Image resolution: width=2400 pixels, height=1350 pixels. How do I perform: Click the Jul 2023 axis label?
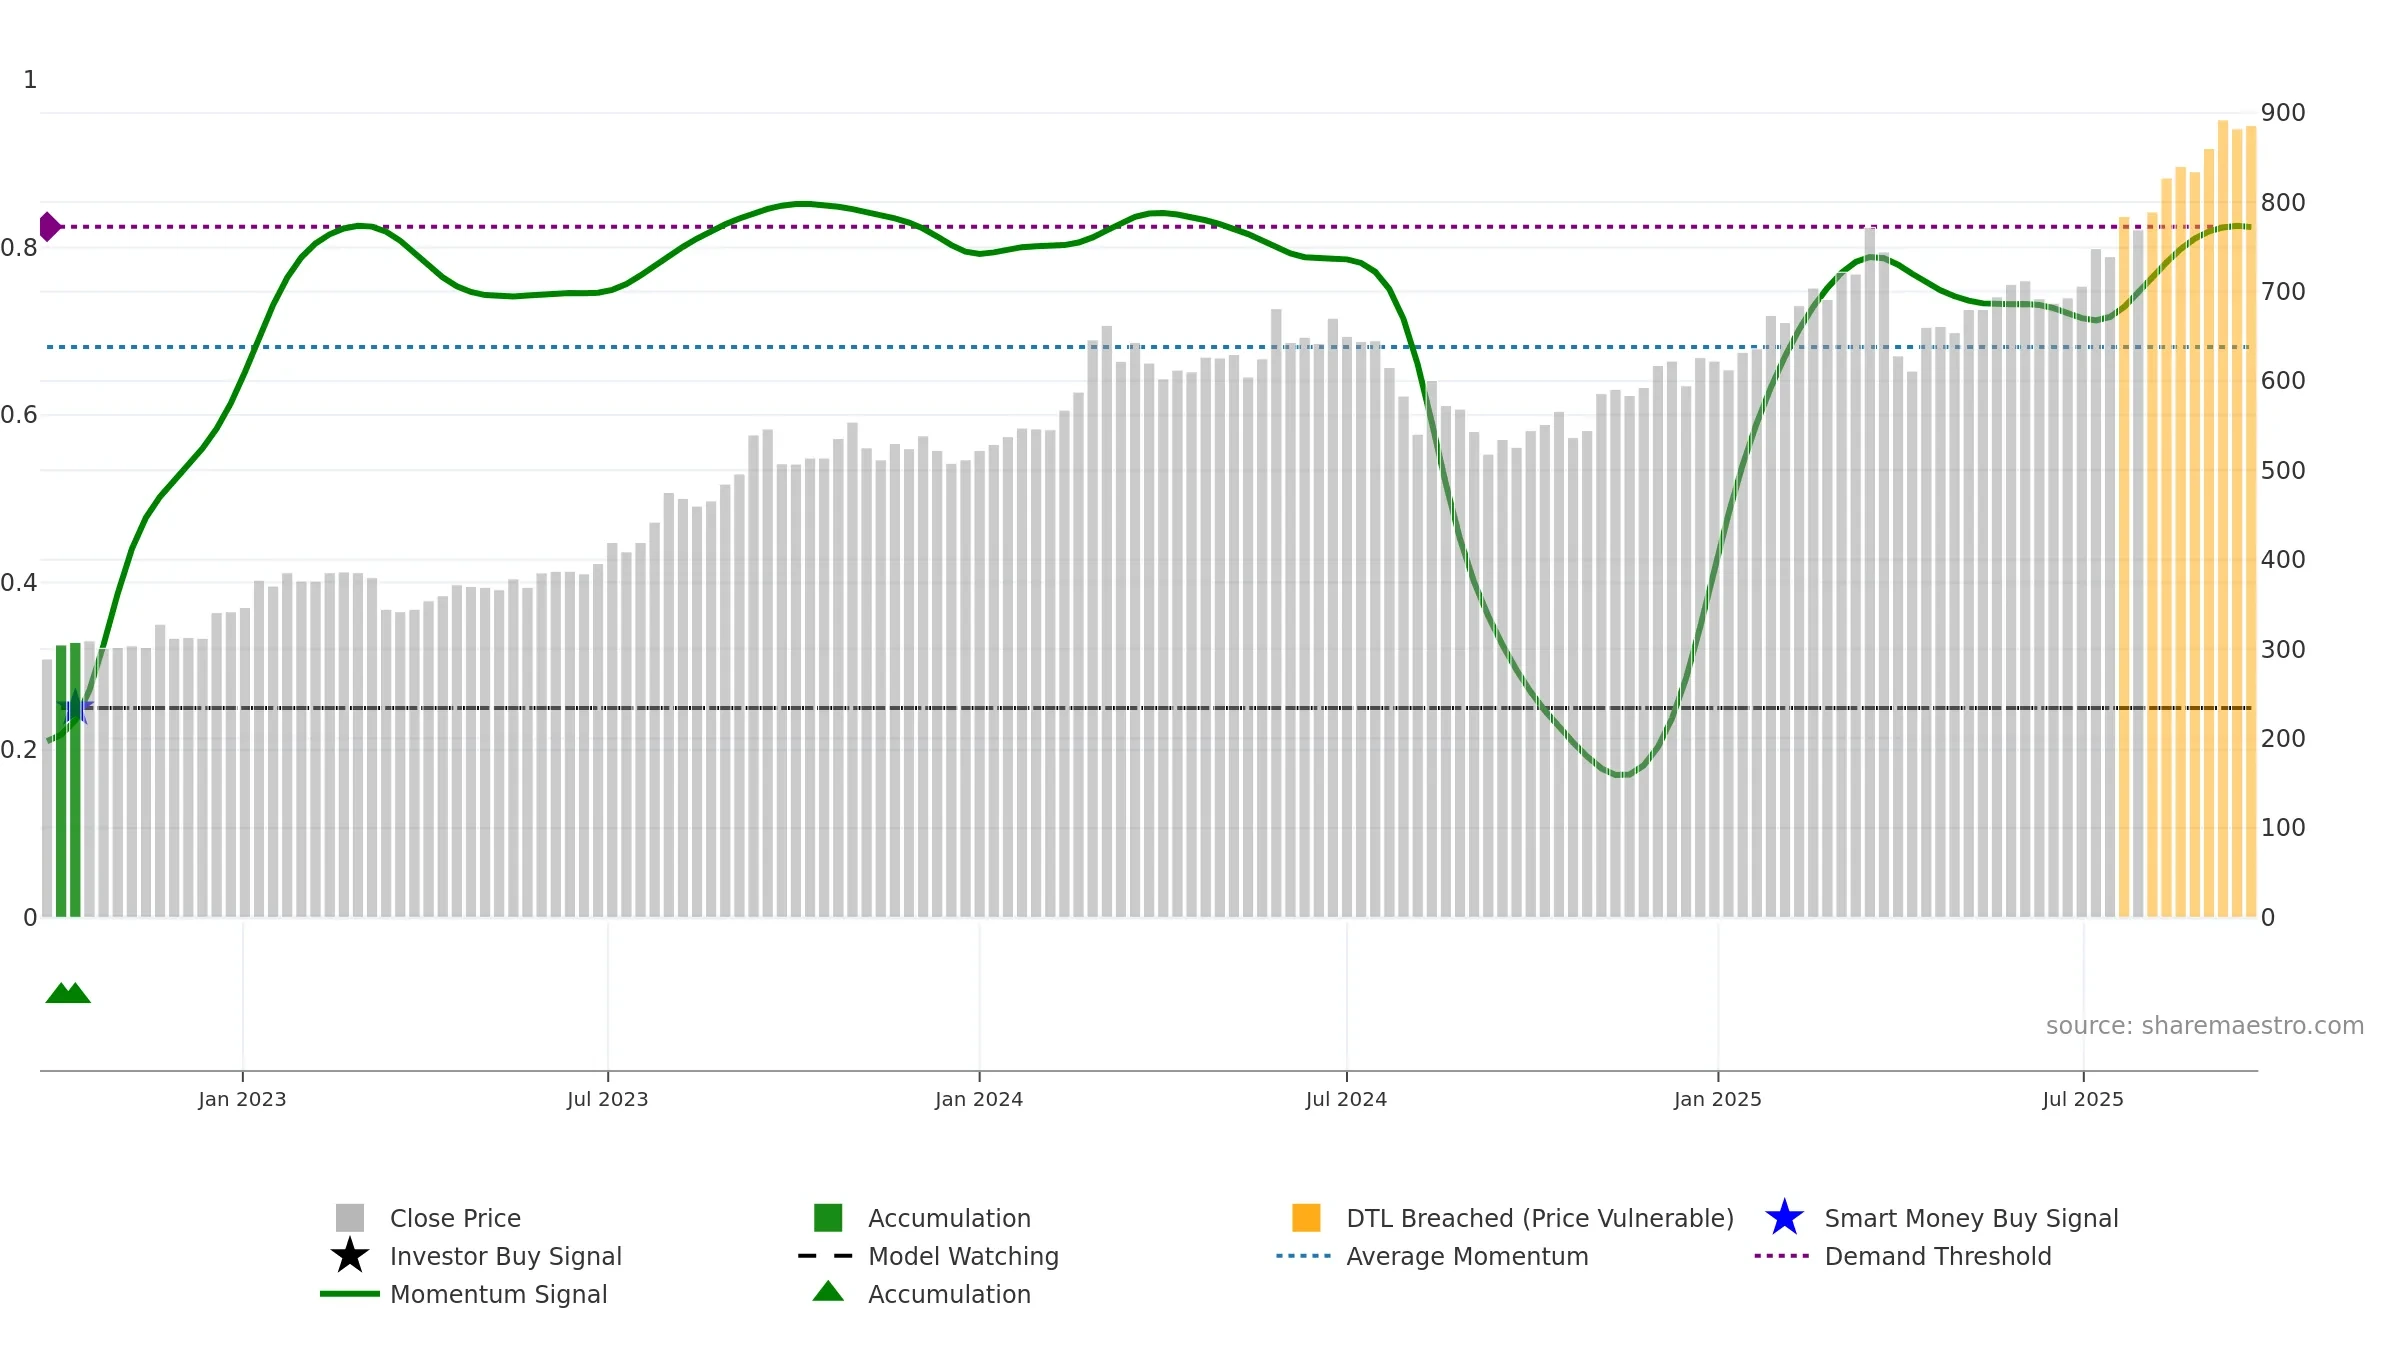click(x=608, y=1099)
